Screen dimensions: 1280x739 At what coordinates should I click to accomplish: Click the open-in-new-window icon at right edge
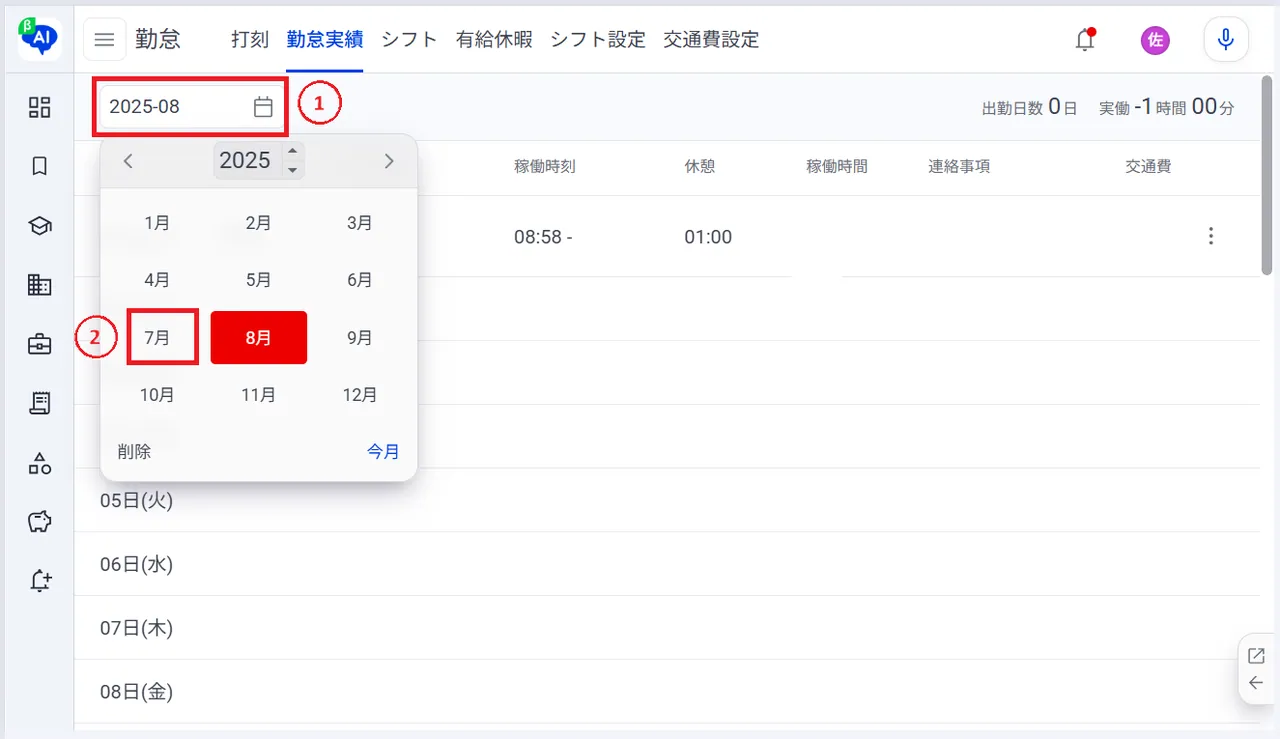(x=1257, y=656)
